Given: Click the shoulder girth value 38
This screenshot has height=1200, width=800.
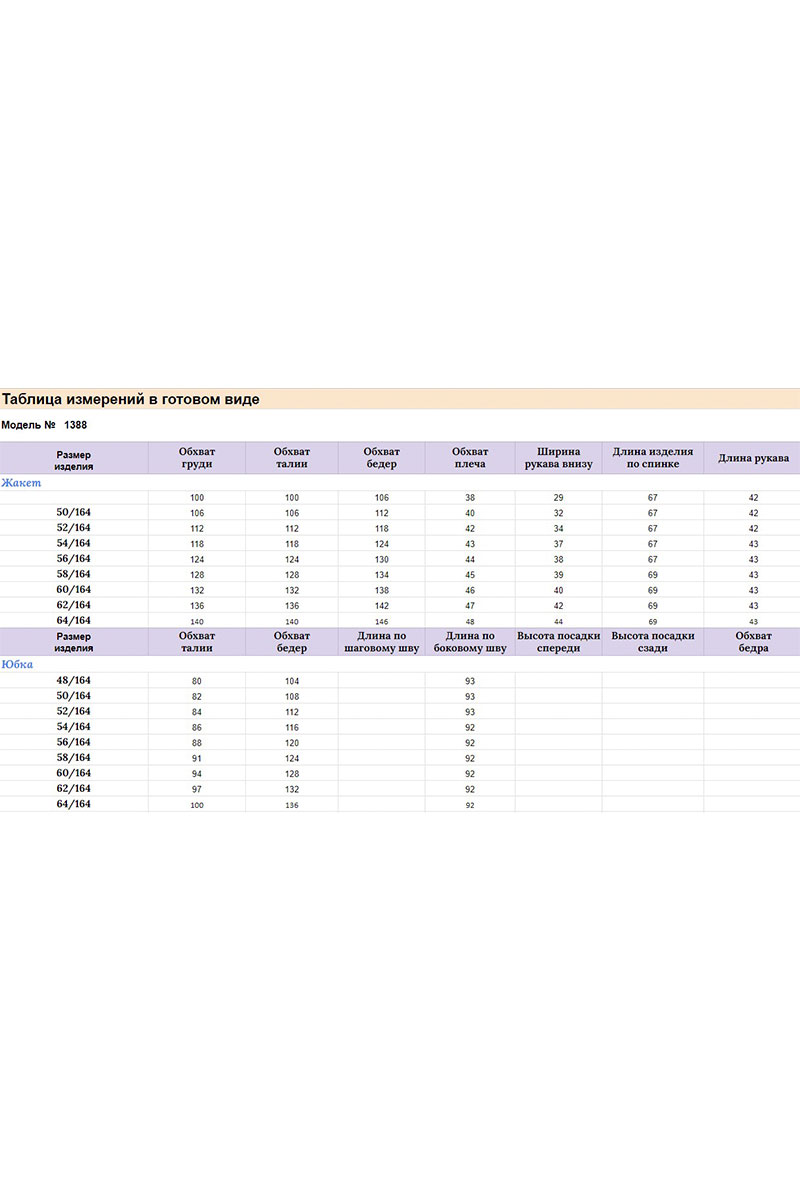Looking at the screenshot, I should 469,497.
